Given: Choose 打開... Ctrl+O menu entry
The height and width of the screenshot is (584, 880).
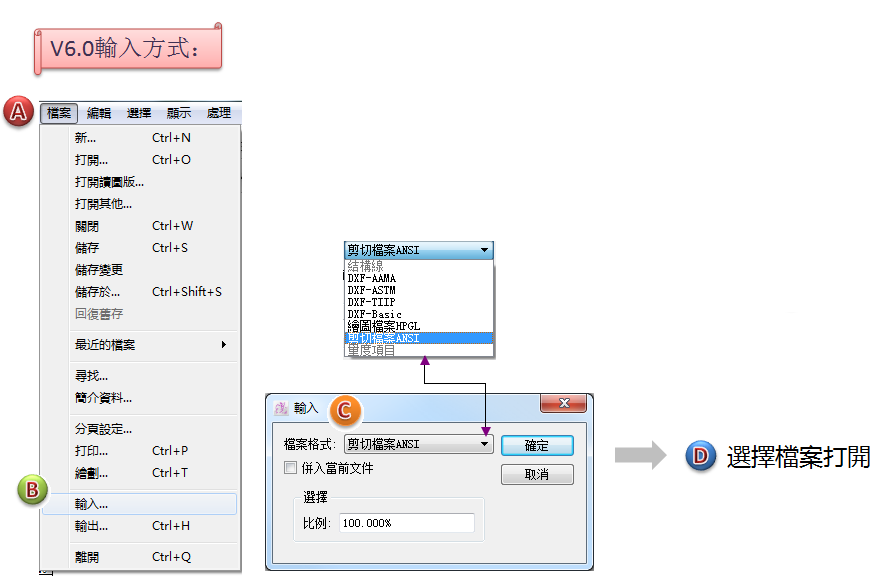Looking at the screenshot, I should click(140, 160).
